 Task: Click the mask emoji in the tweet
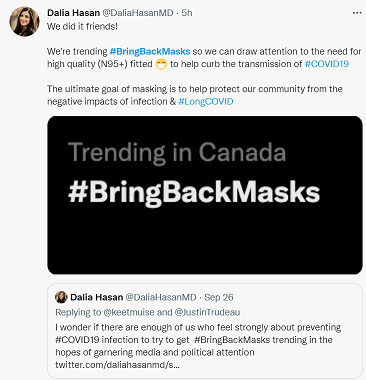point(161,64)
